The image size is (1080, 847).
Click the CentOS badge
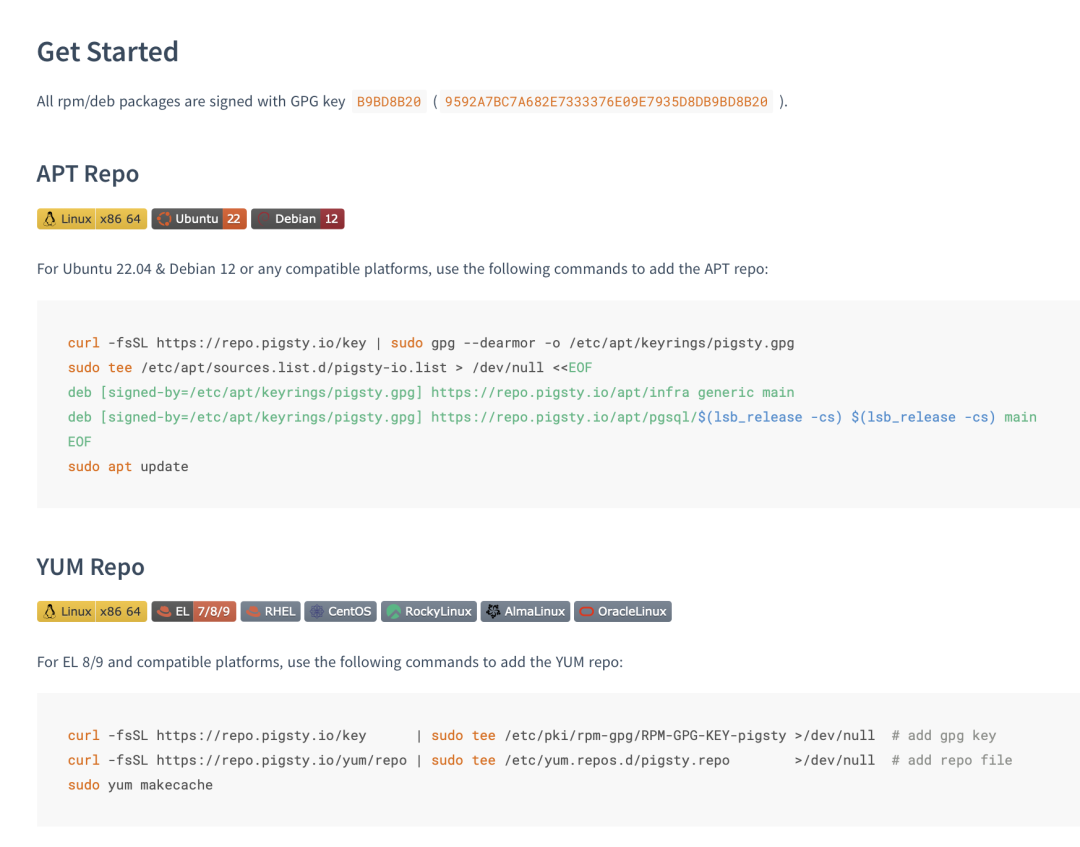[x=340, y=611]
